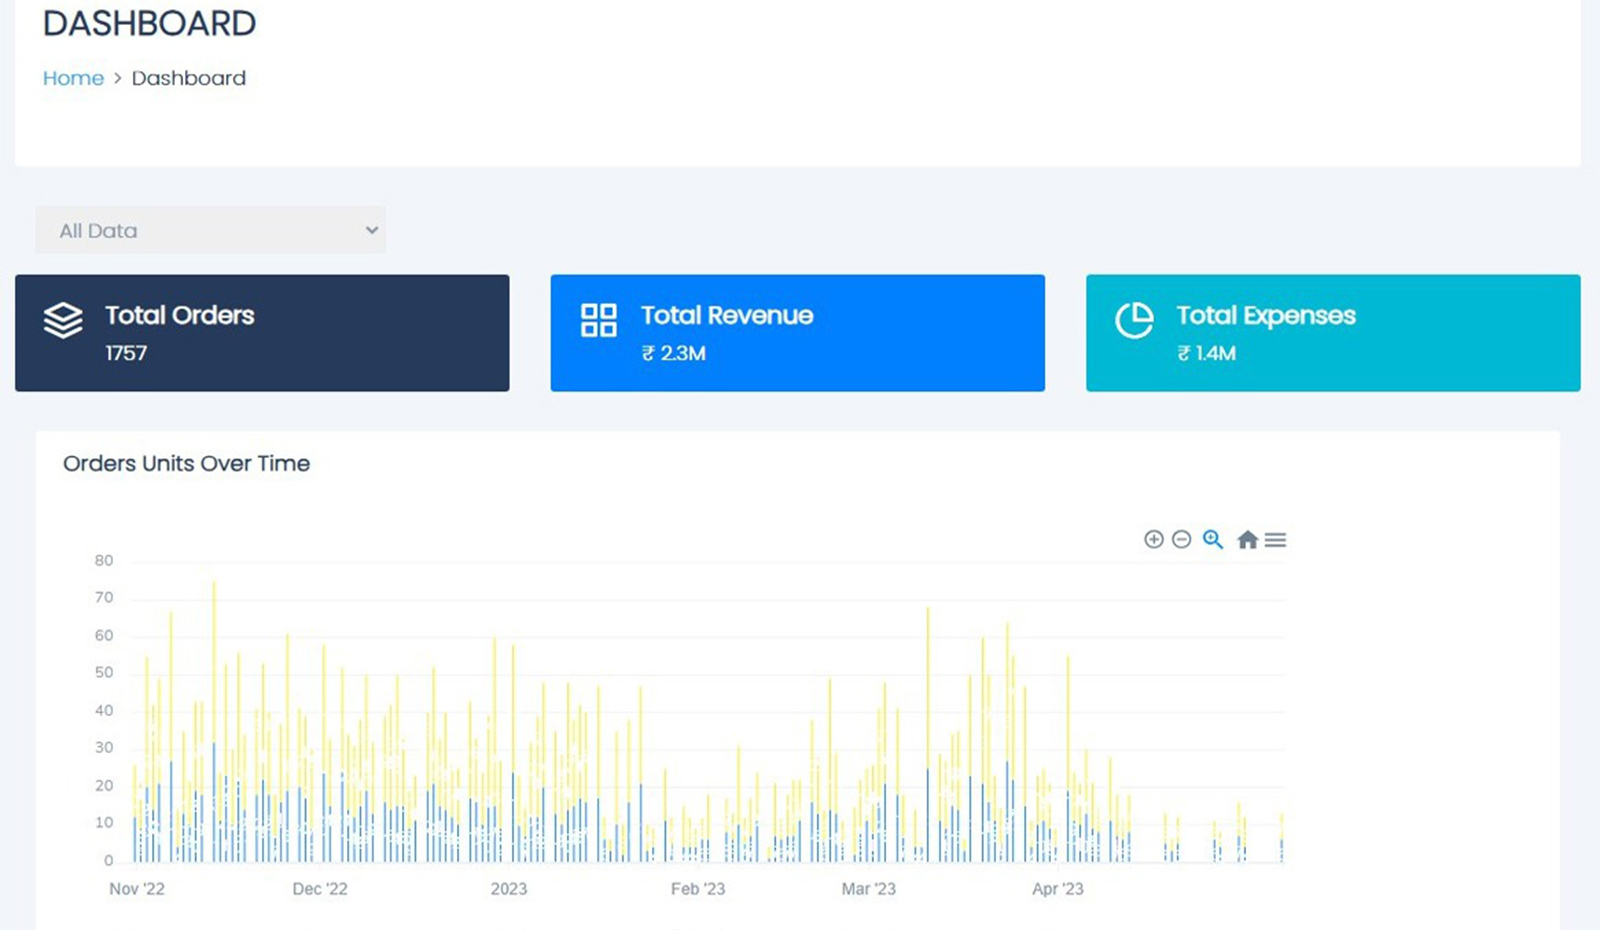Image resolution: width=1600 pixels, height=930 pixels.
Task: Reset chart zoom with home icon
Action: 1247,540
